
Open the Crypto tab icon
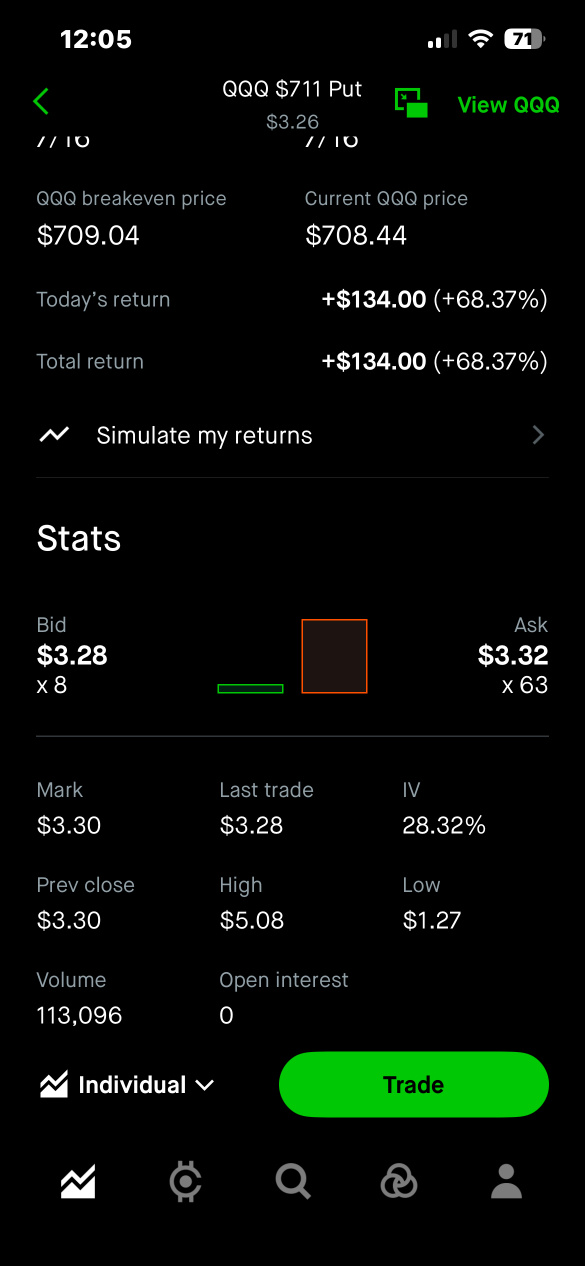point(186,1182)
